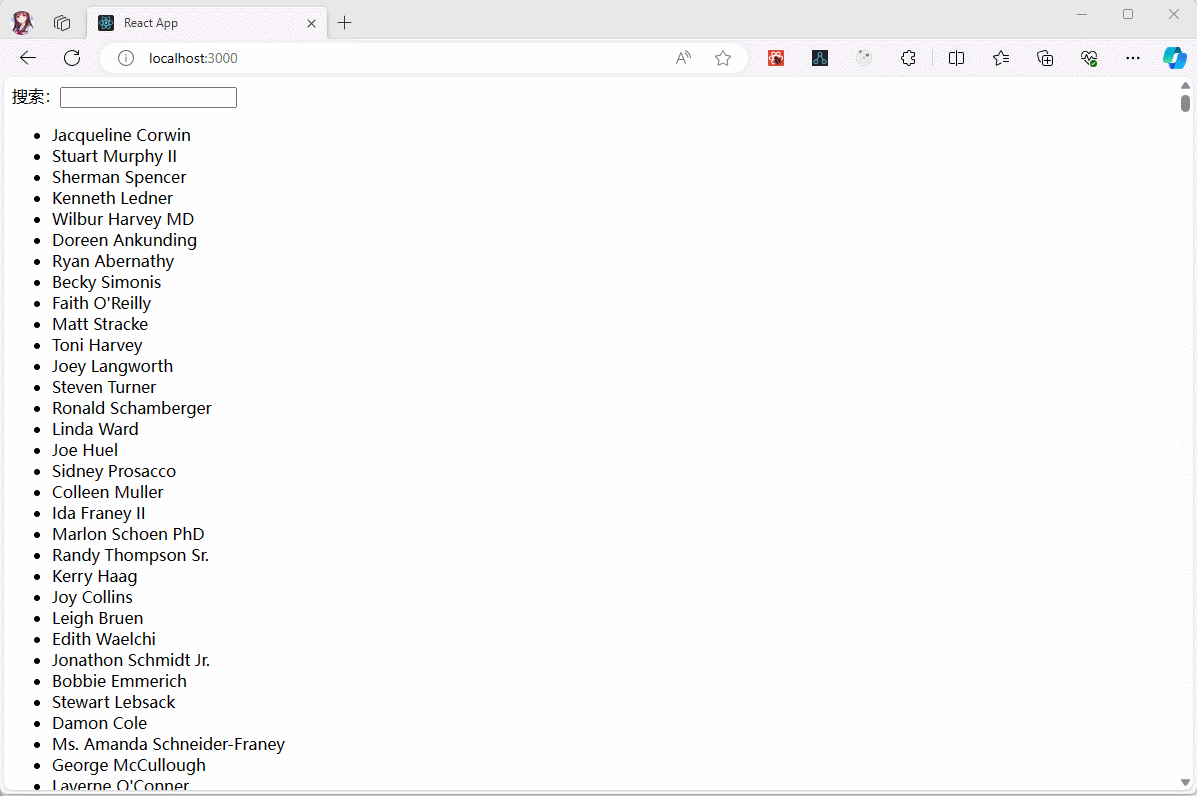Image resolution: width=1197 pixels, height=796 pixels.
Task: Open a new tab
Action: point(345,23)
